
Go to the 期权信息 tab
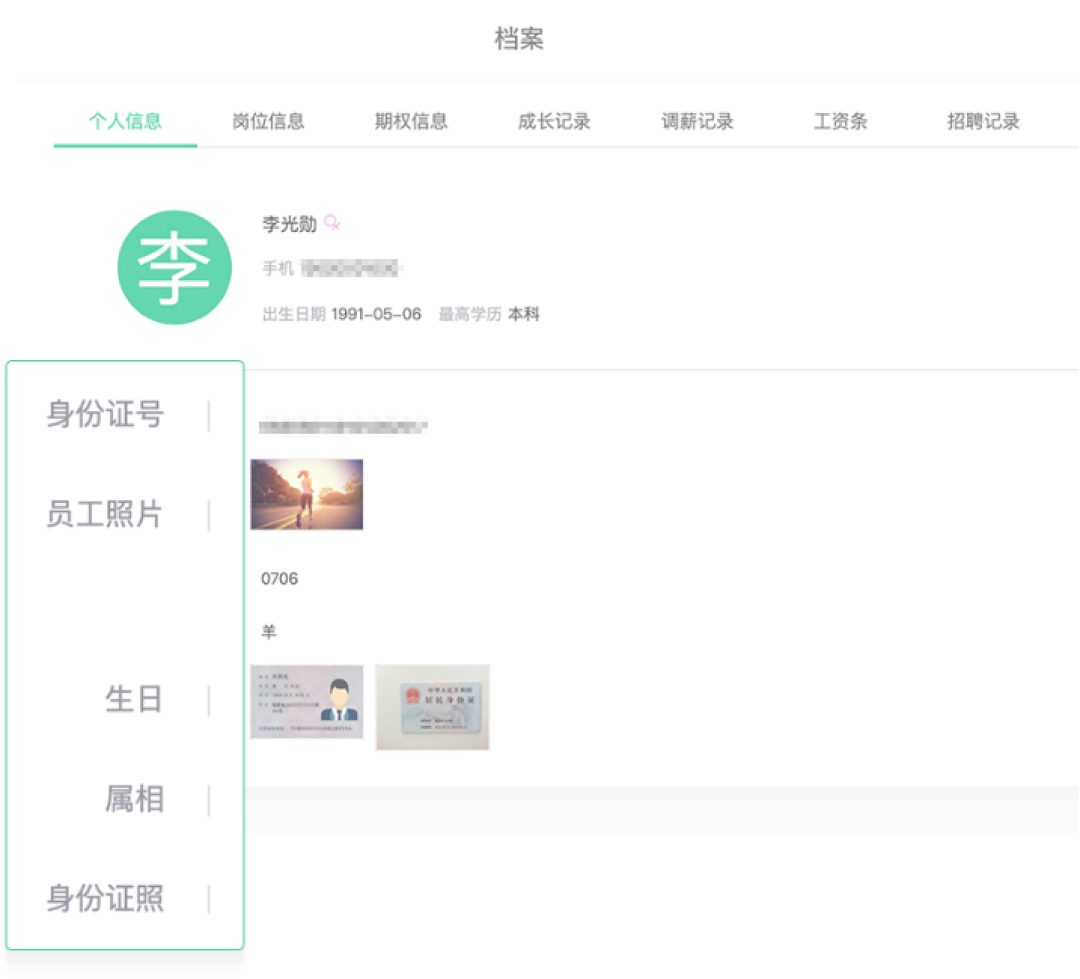point(411,122)
